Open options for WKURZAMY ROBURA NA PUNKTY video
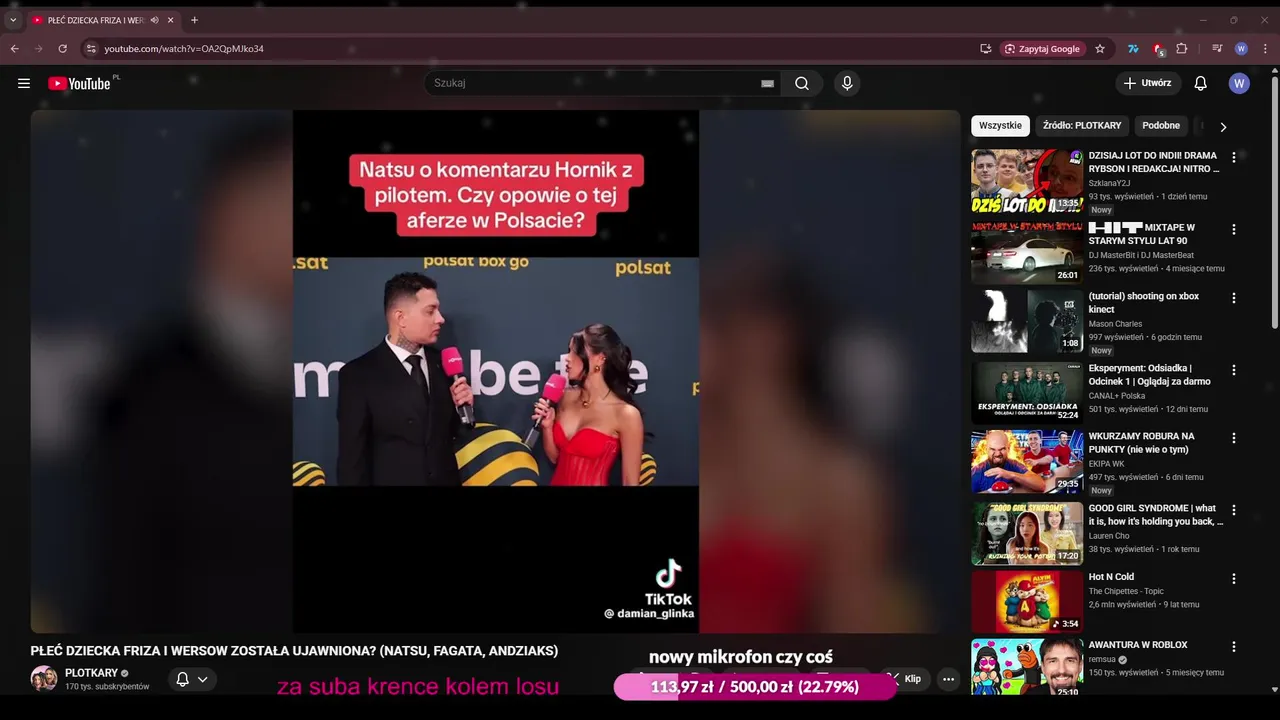The height and width of the screenshot is (720, 1280). pyautogui.click(x=1233, y=438)
